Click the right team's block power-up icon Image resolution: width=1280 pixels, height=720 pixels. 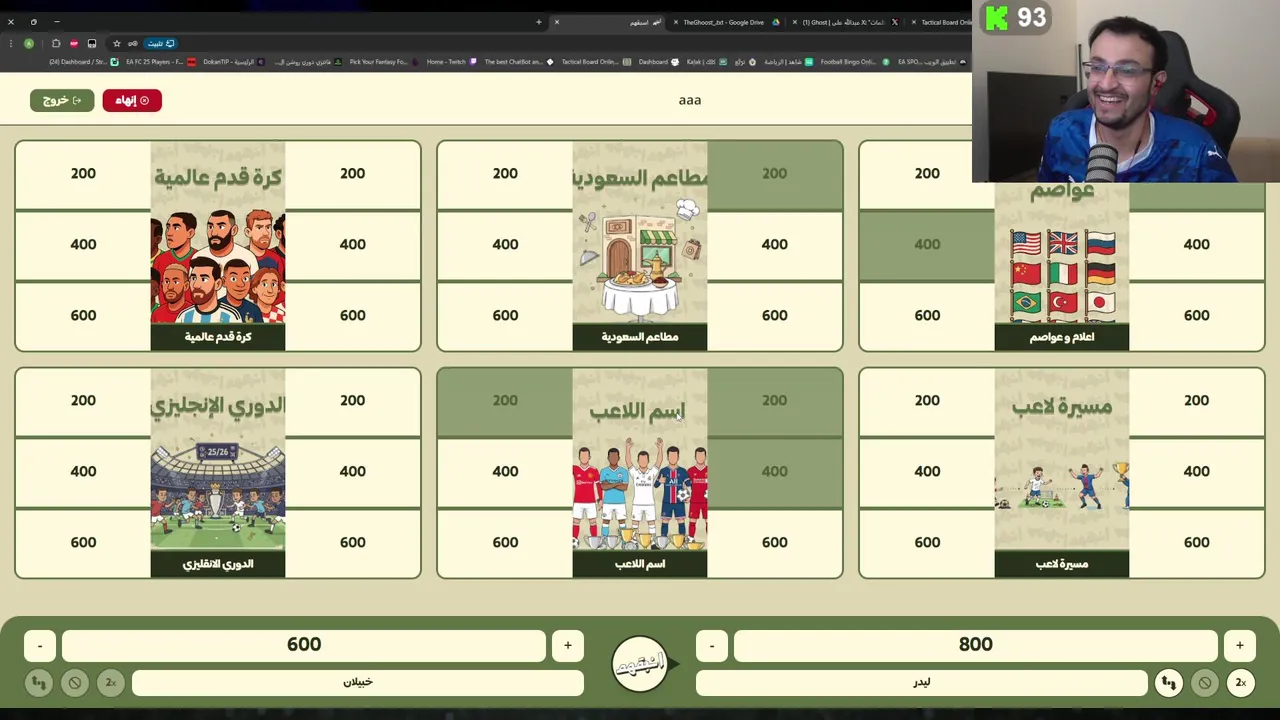click(1204, 683)
